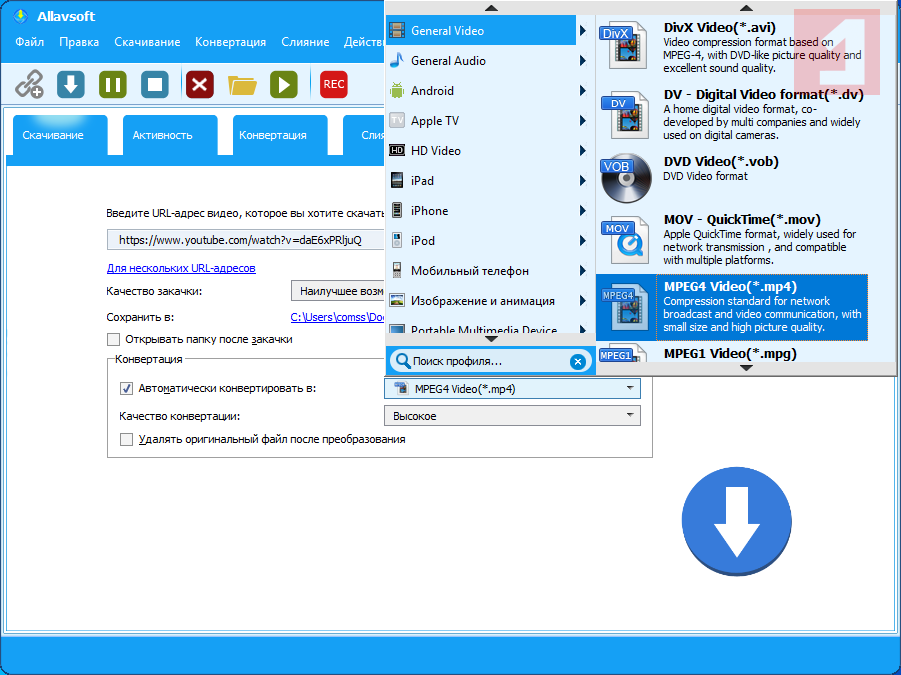Switch to the Скачивание tab

coord(60,135)
